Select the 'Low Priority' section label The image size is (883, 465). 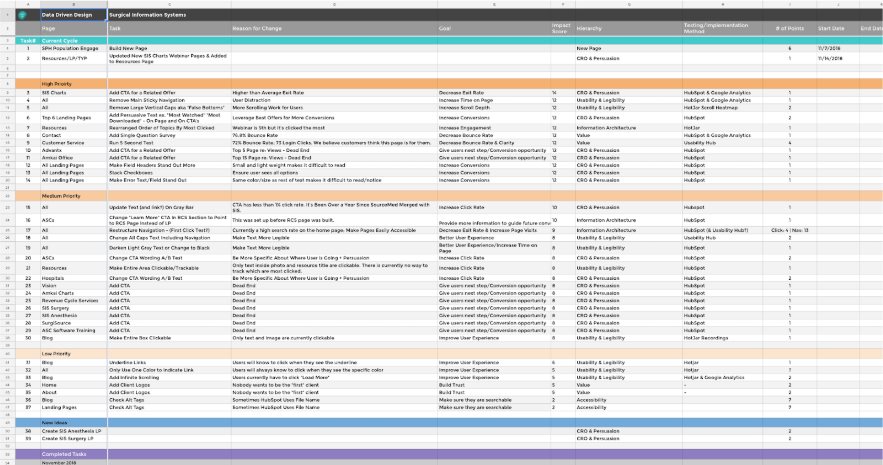[x=56, y=355]
